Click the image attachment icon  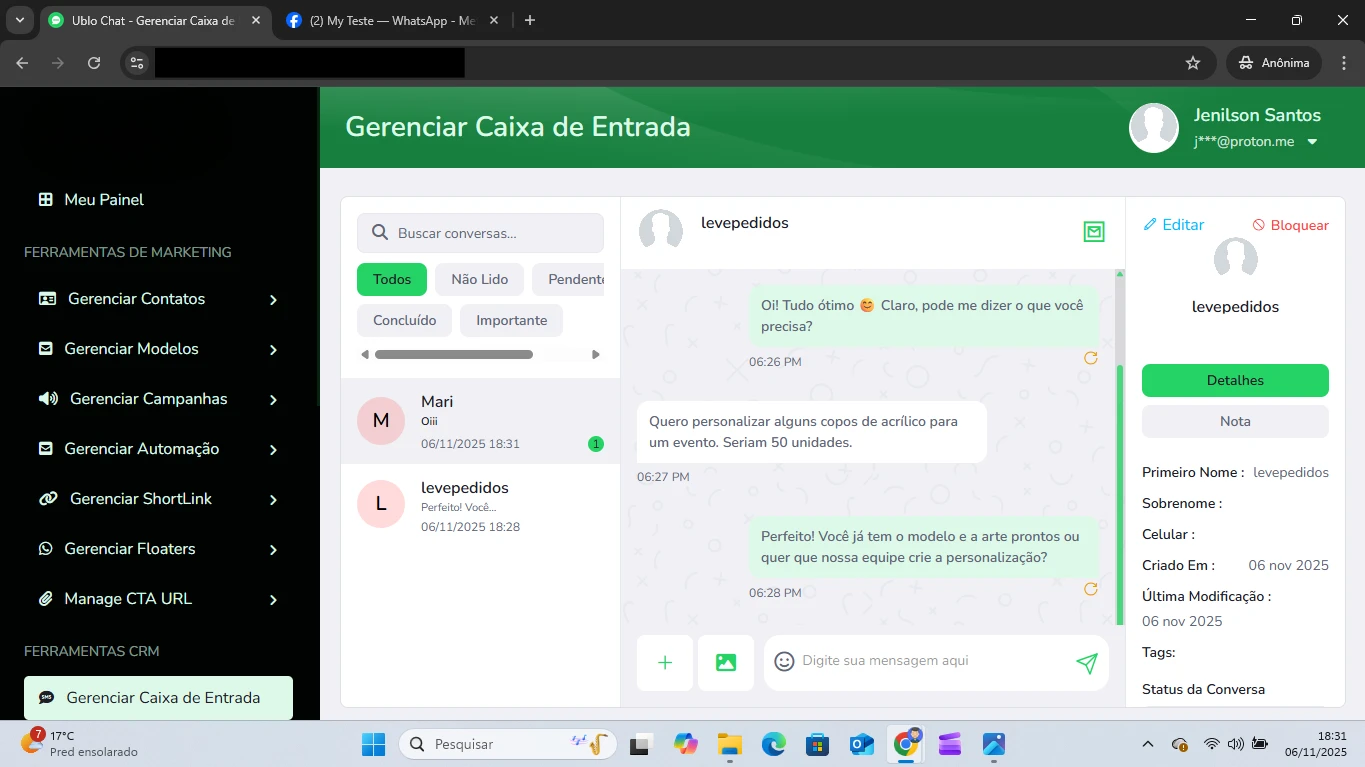(725, 662)
